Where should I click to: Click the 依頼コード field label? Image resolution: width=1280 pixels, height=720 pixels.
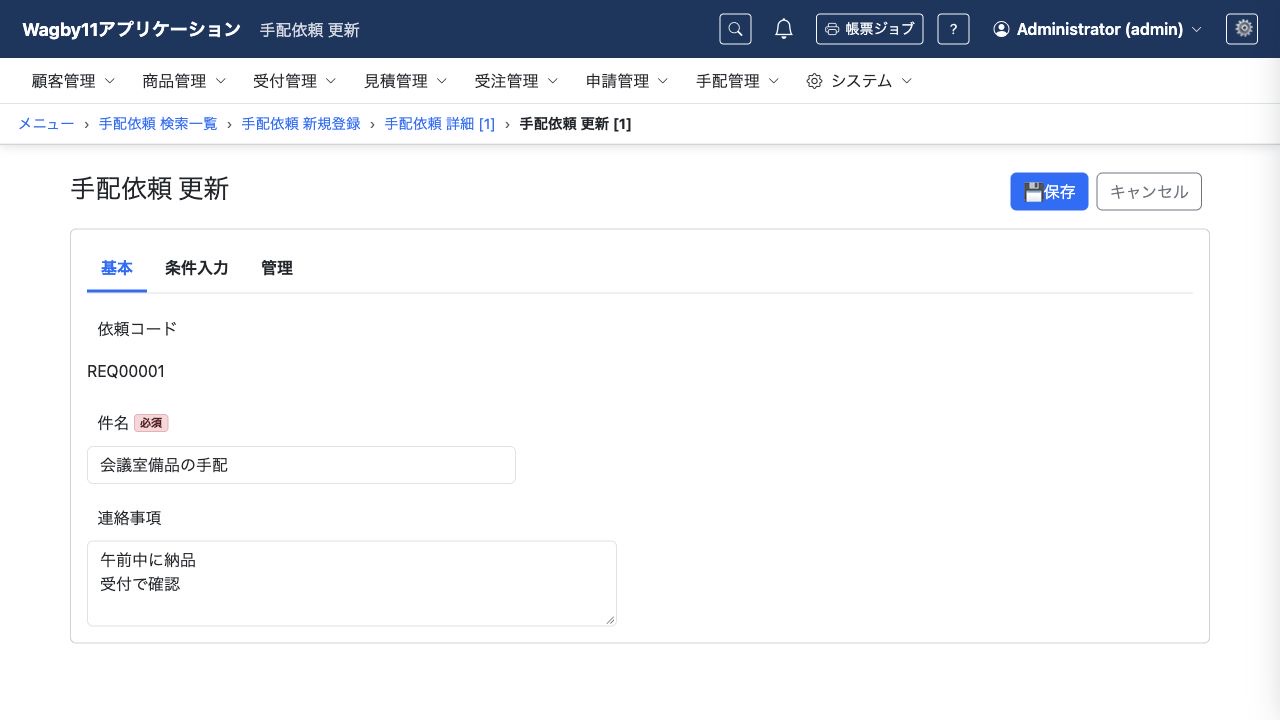(x=137, y=328)
